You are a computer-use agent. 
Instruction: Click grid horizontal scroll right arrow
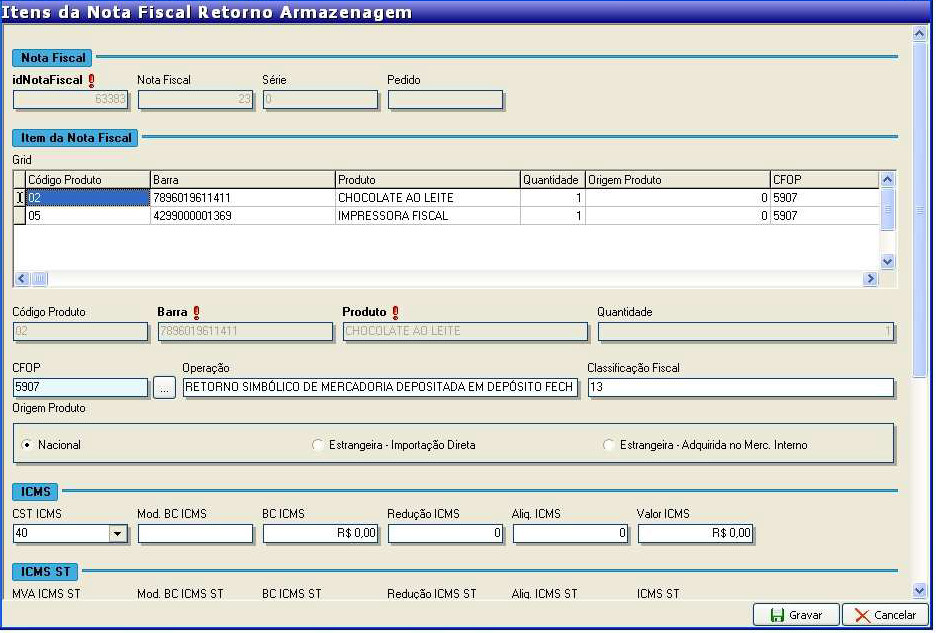click(x=870, y=279)
